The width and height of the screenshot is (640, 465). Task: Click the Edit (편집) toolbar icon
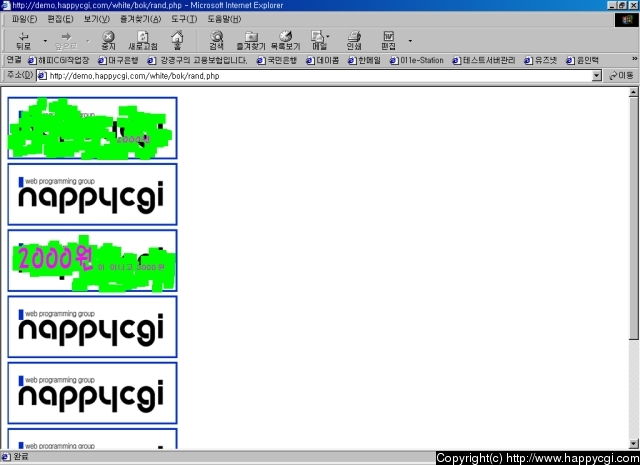tap(388, 41)
